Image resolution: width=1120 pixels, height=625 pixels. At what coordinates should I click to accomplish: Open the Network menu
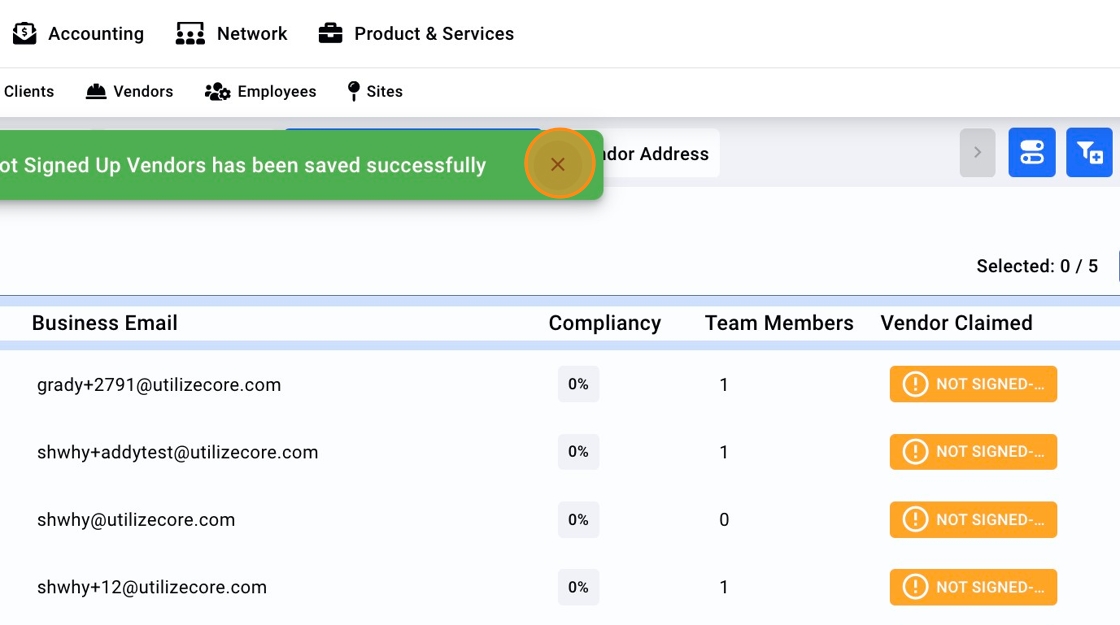[x=251, y=34]
